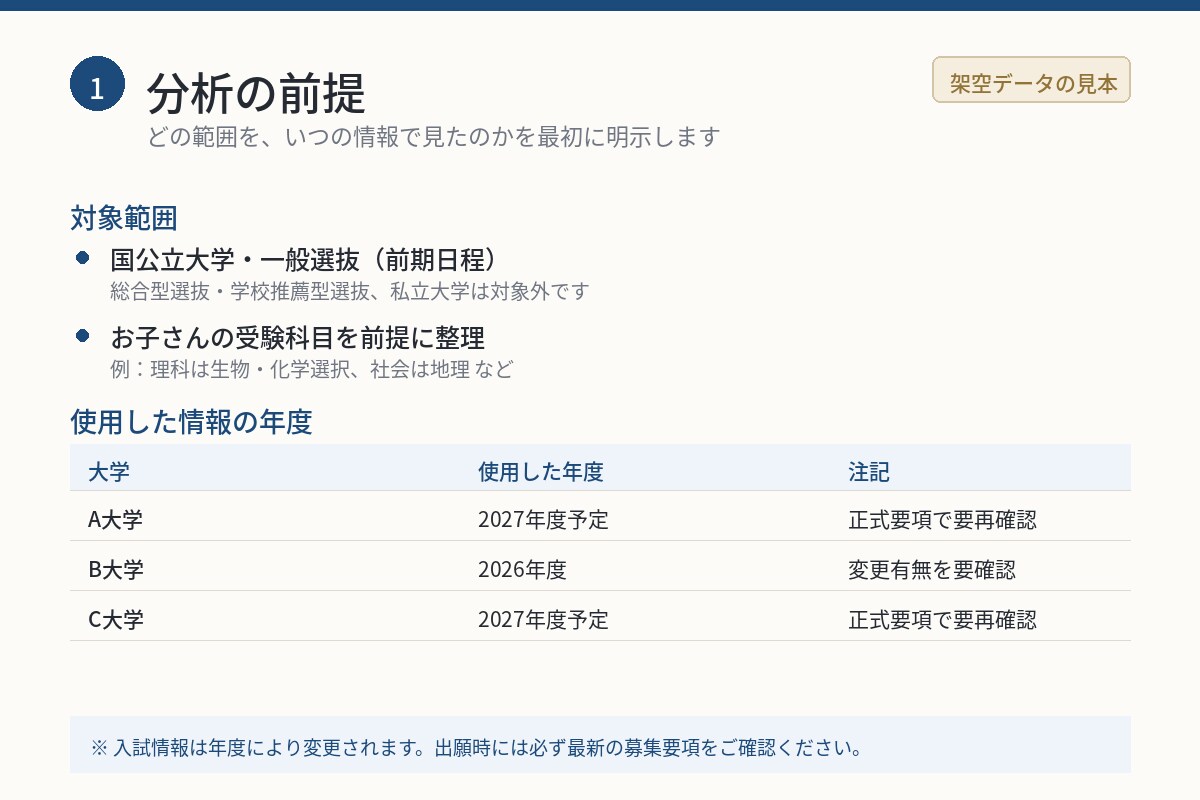This screenshot has width=1200, height=800.
Task: Select the C大学 table cell
Action: [x=116, y=620]
